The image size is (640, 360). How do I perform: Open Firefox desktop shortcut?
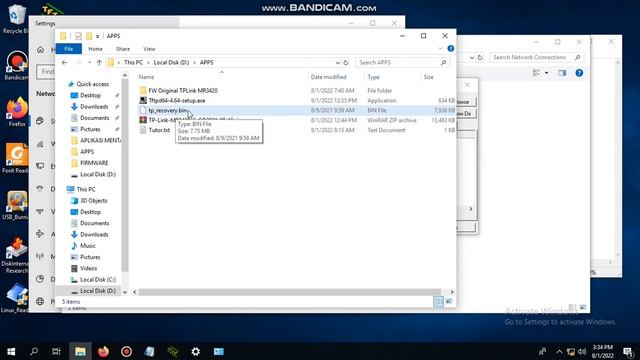point(16,111)
